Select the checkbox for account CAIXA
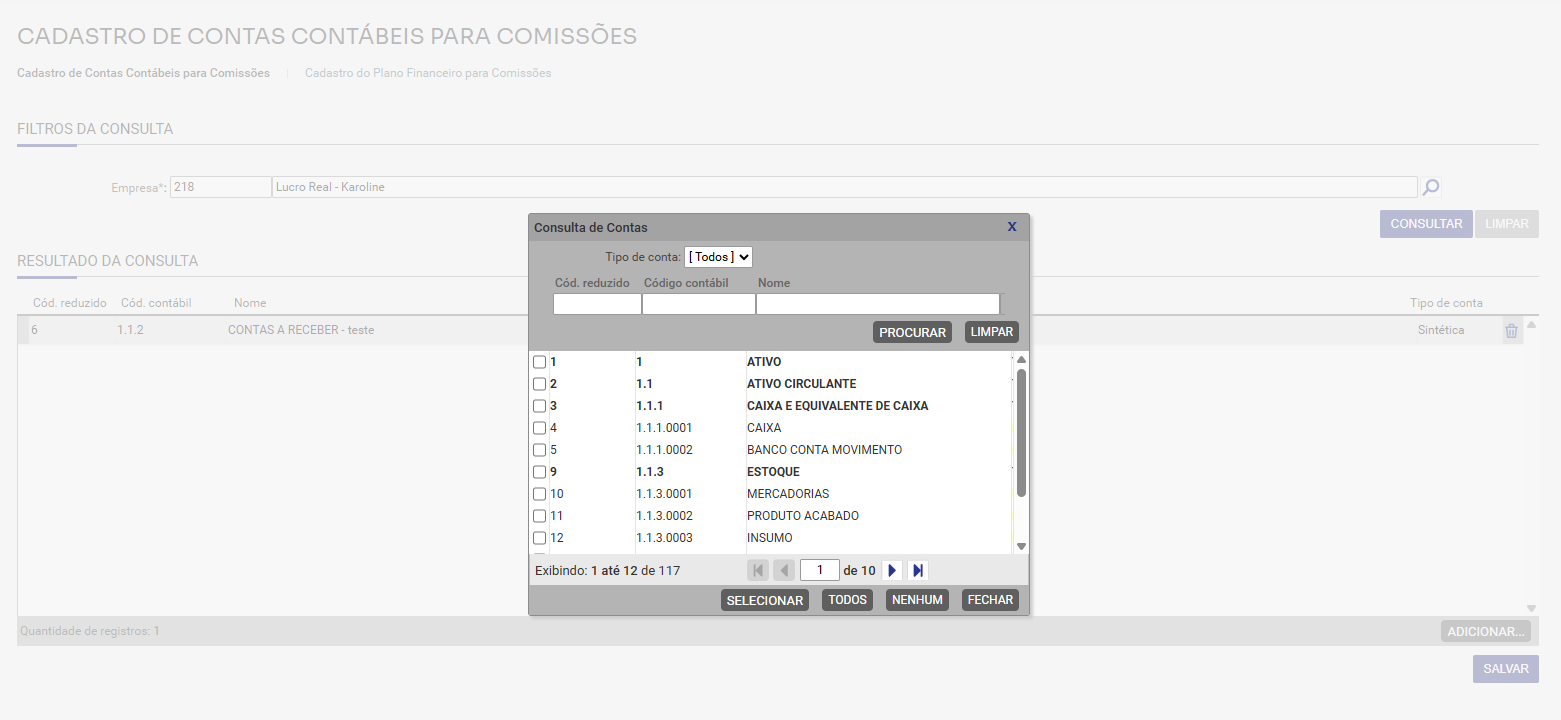1561x720 pixels. (x=540, y=428)
